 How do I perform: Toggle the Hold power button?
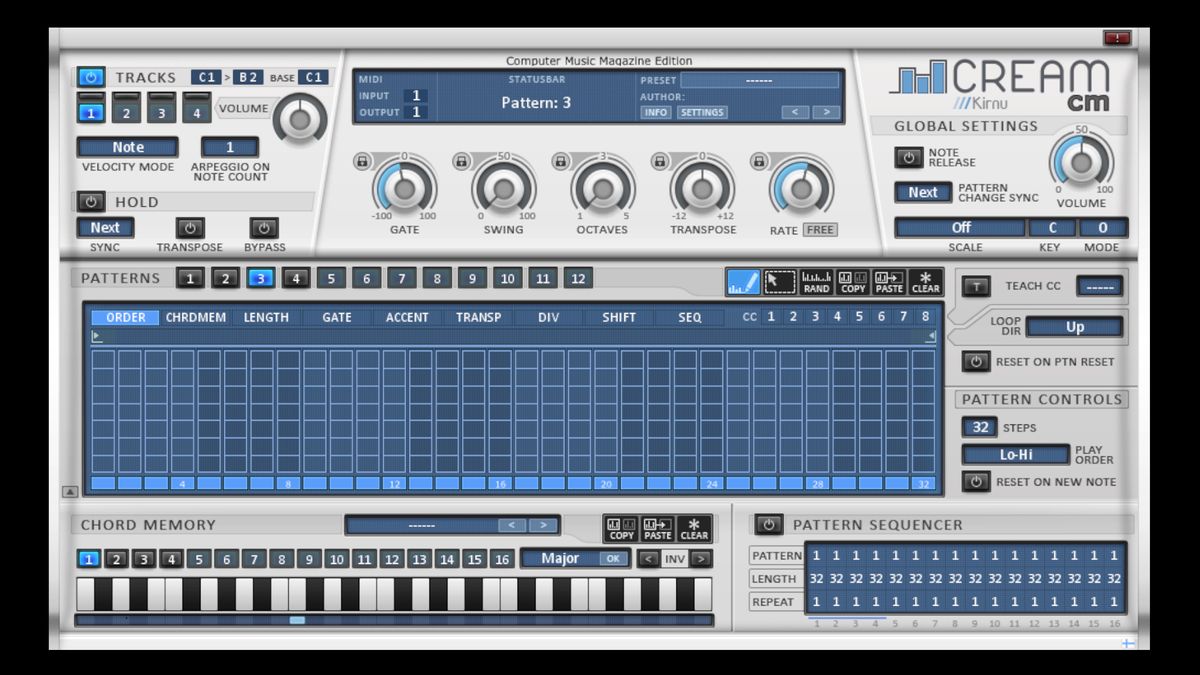point(91,202)
